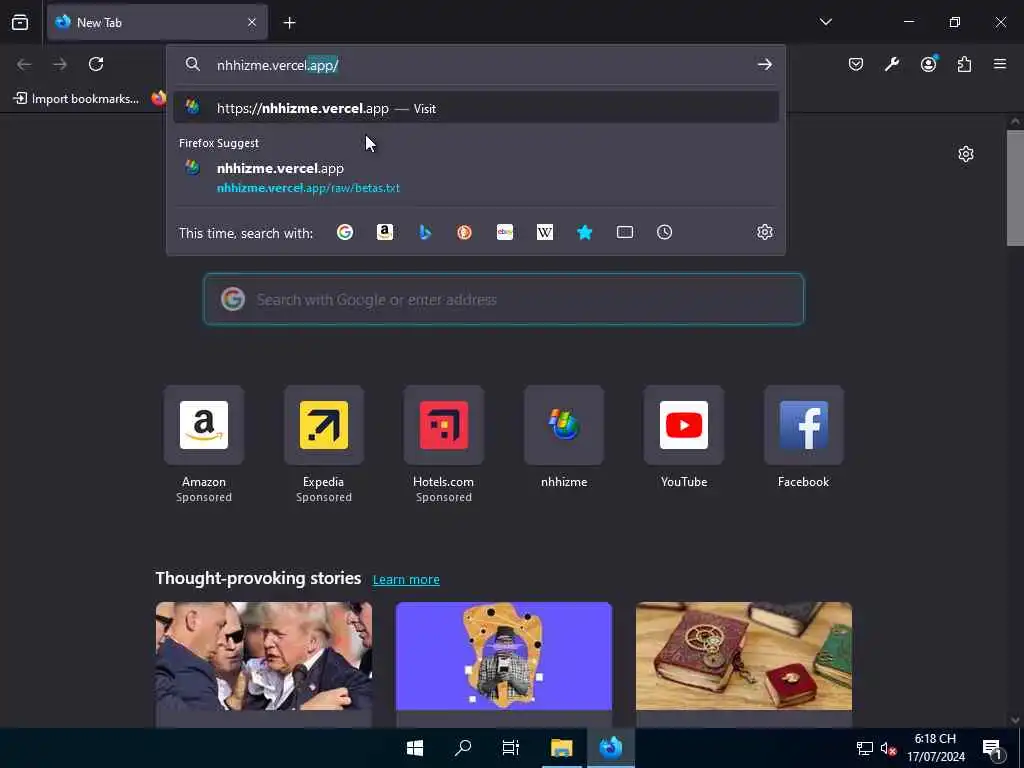This screenshot has width=1024, height=768.
Task: Open the network status tray icon
Action: (865, 748)
